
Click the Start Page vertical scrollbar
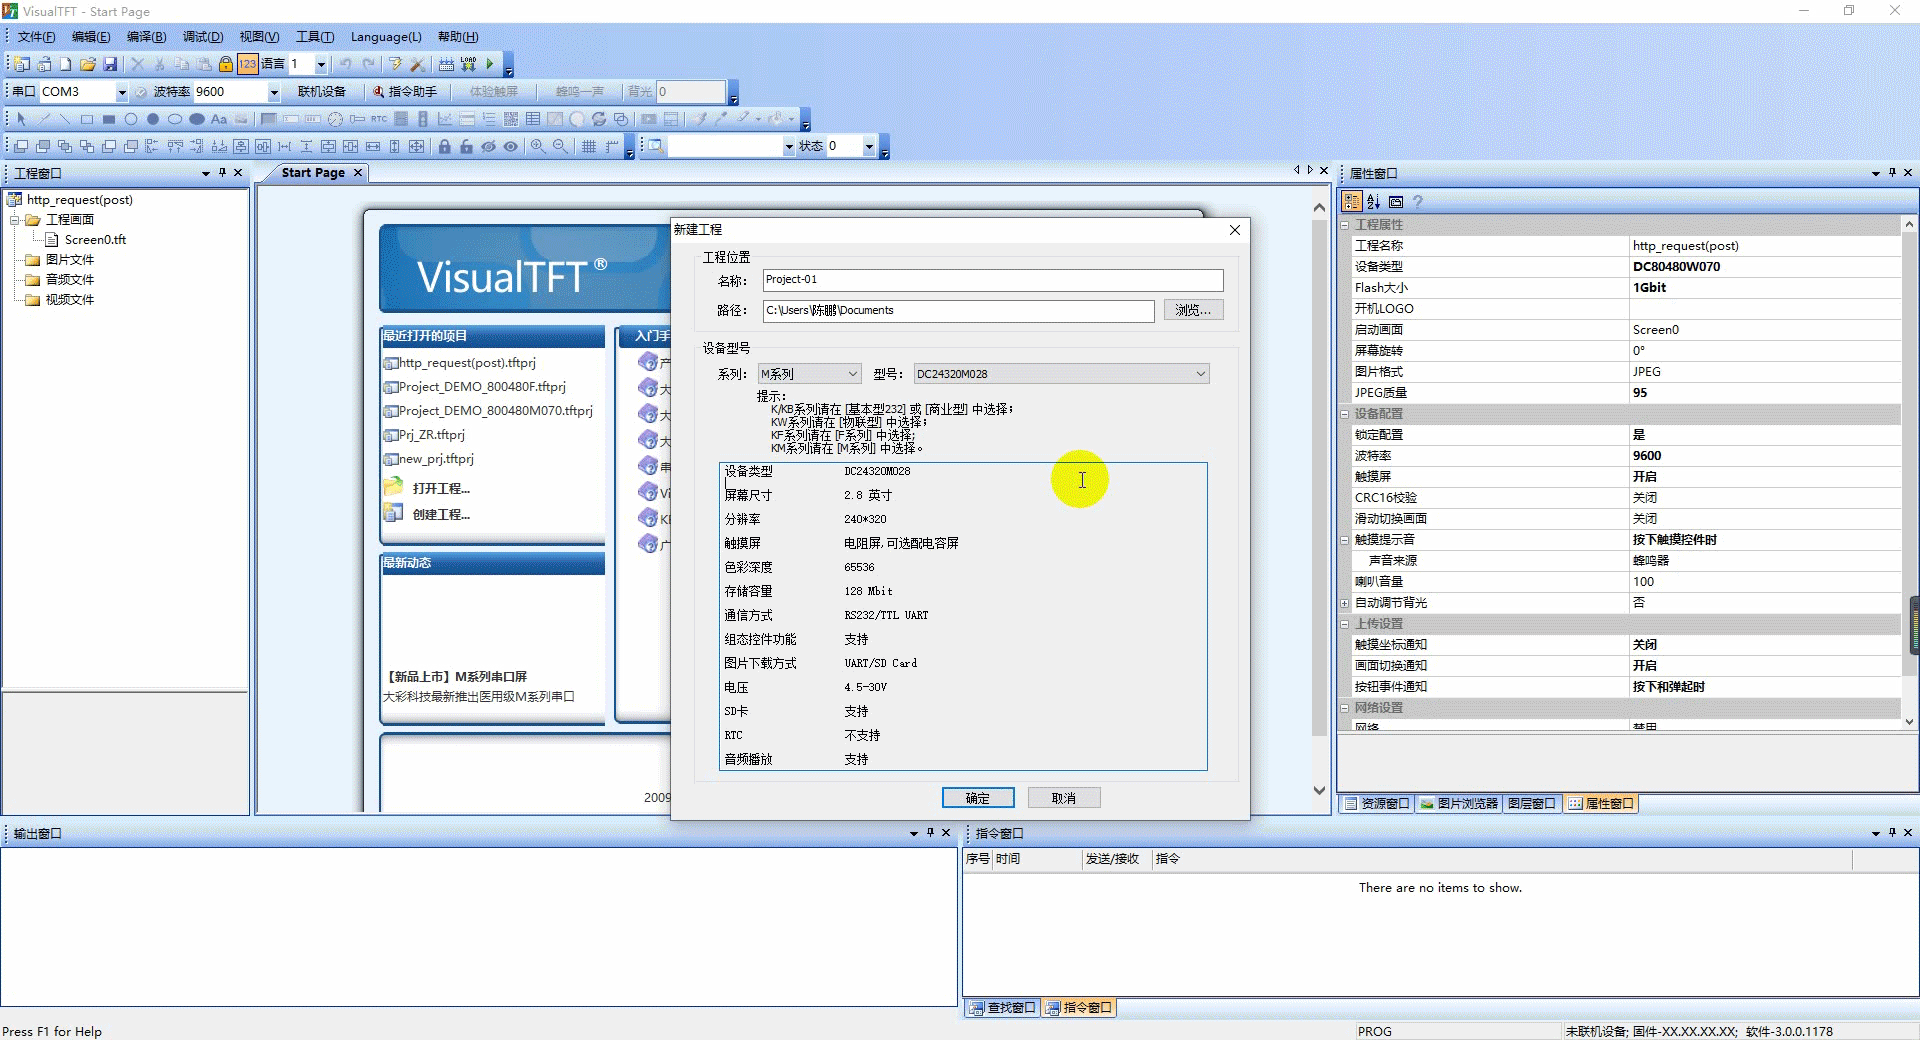click(1319, 500)
